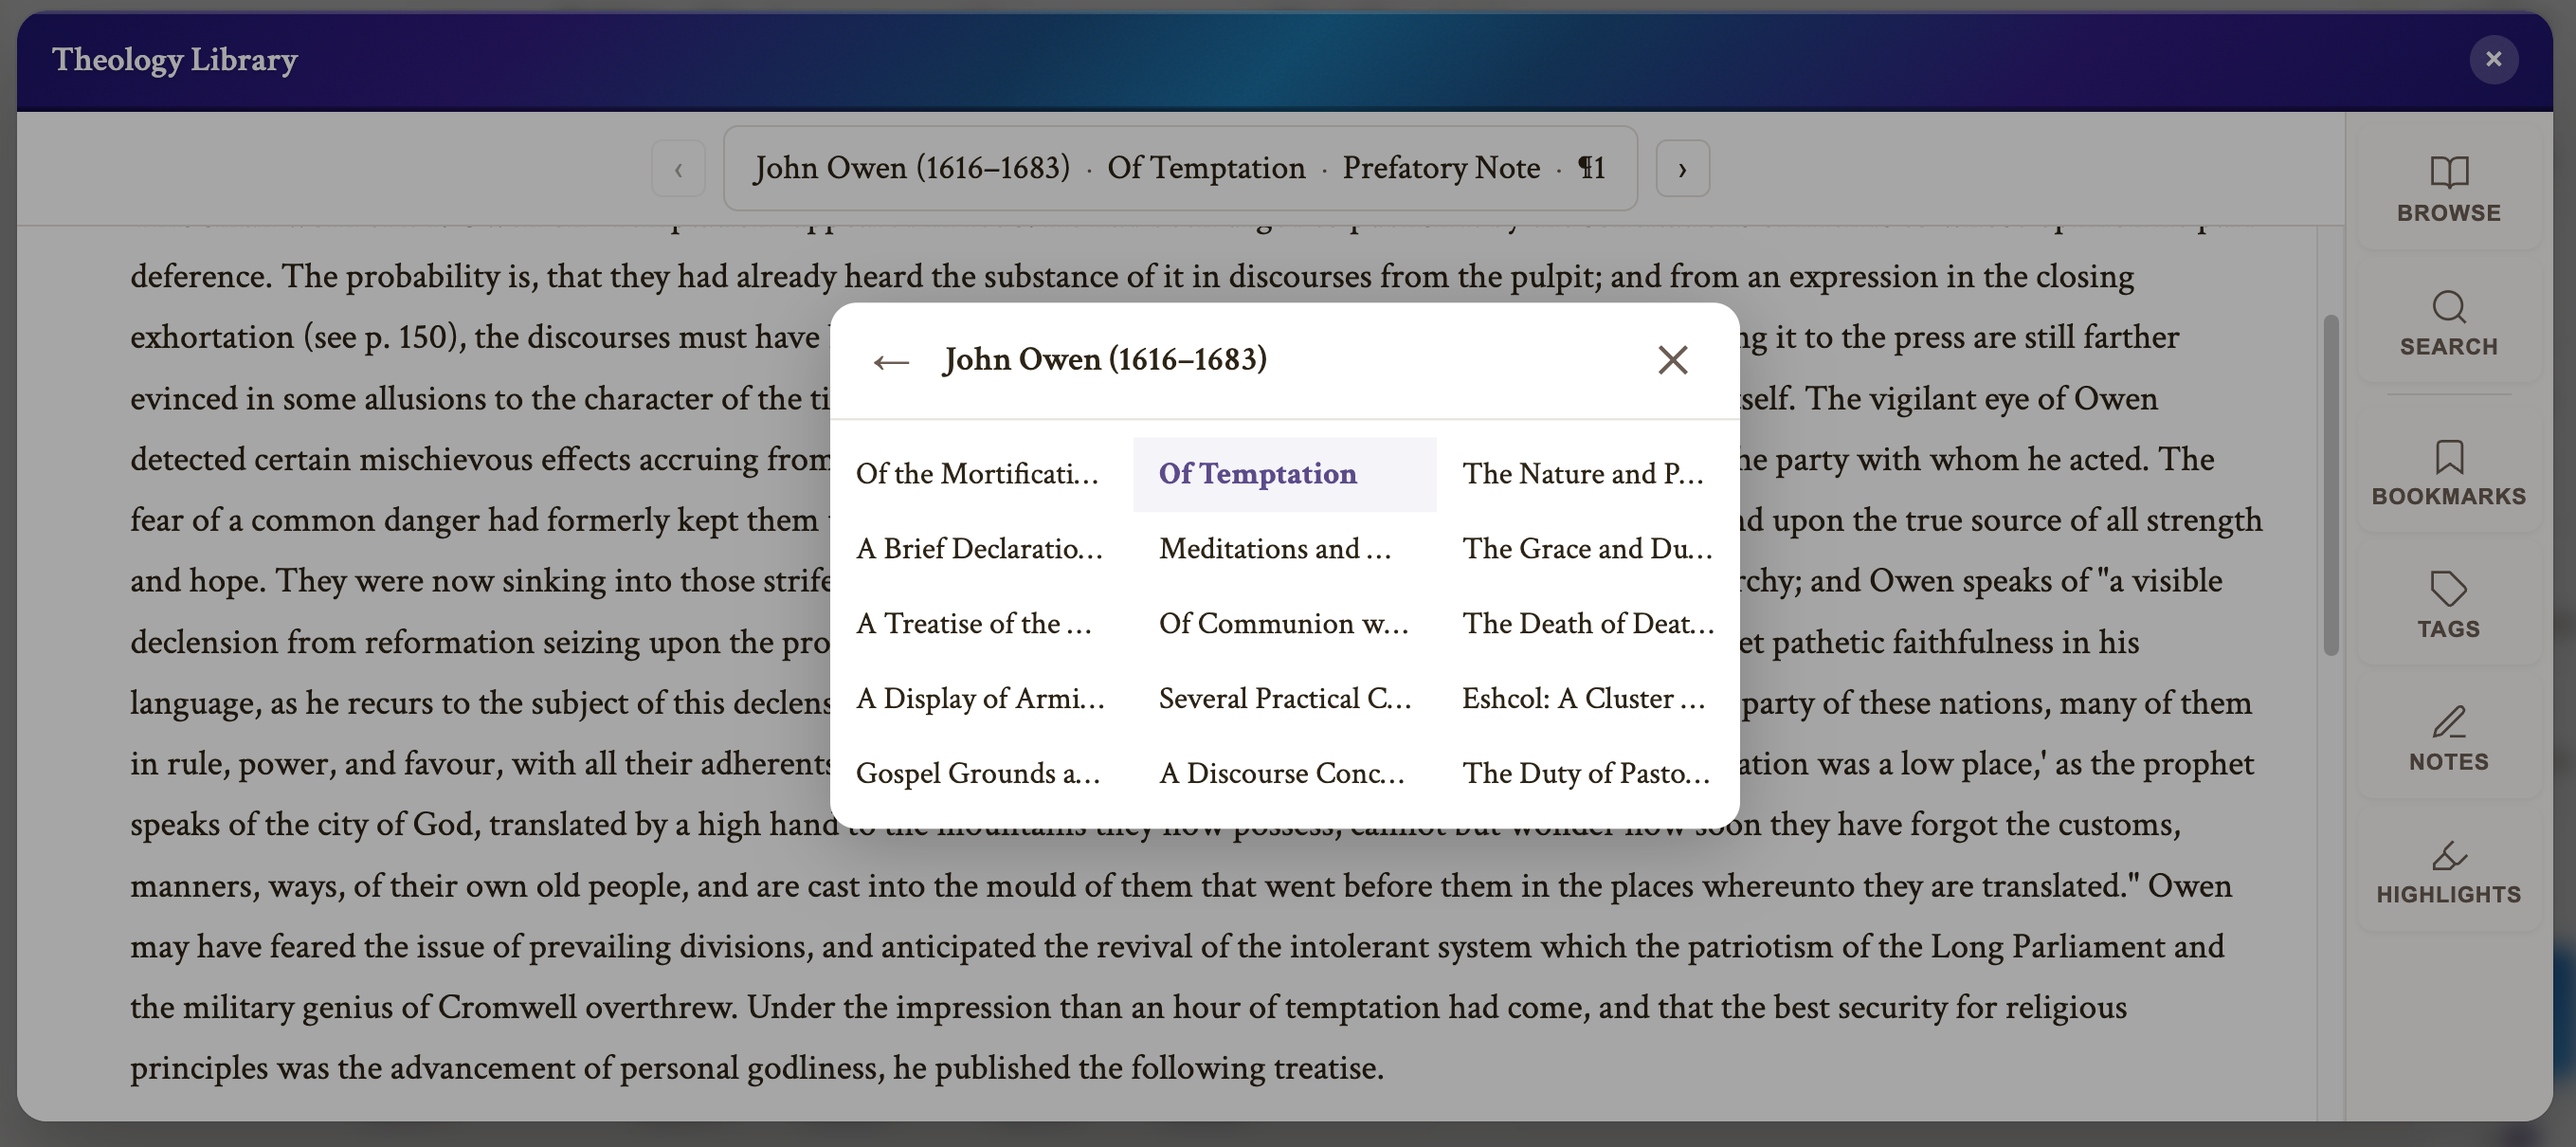Open the Highlights panel

click(2448, 871)
